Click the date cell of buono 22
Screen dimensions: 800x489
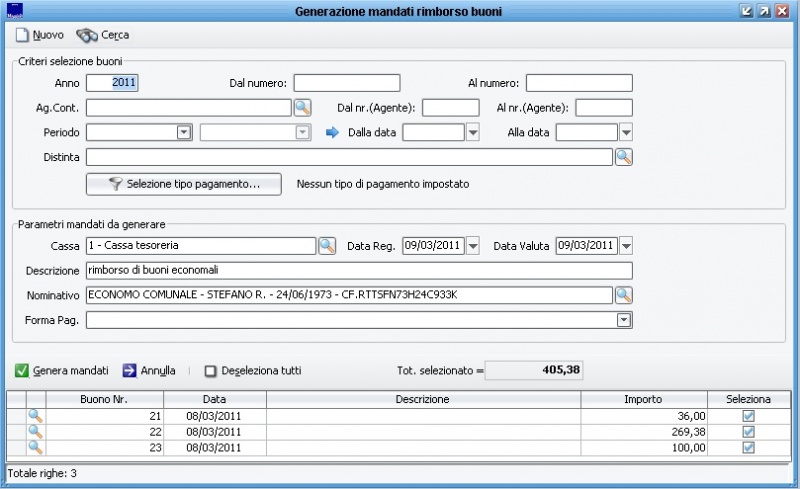click(x=215, y=432)
